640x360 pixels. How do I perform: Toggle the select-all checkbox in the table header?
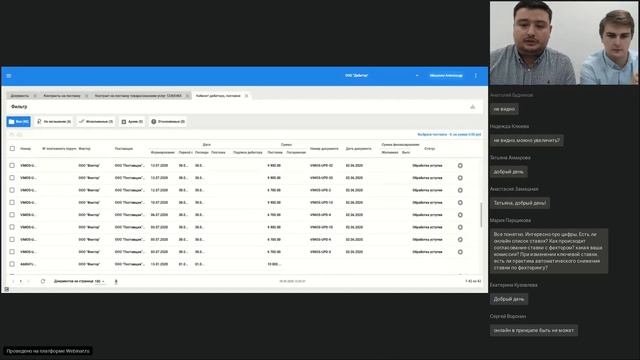point(12,149)
